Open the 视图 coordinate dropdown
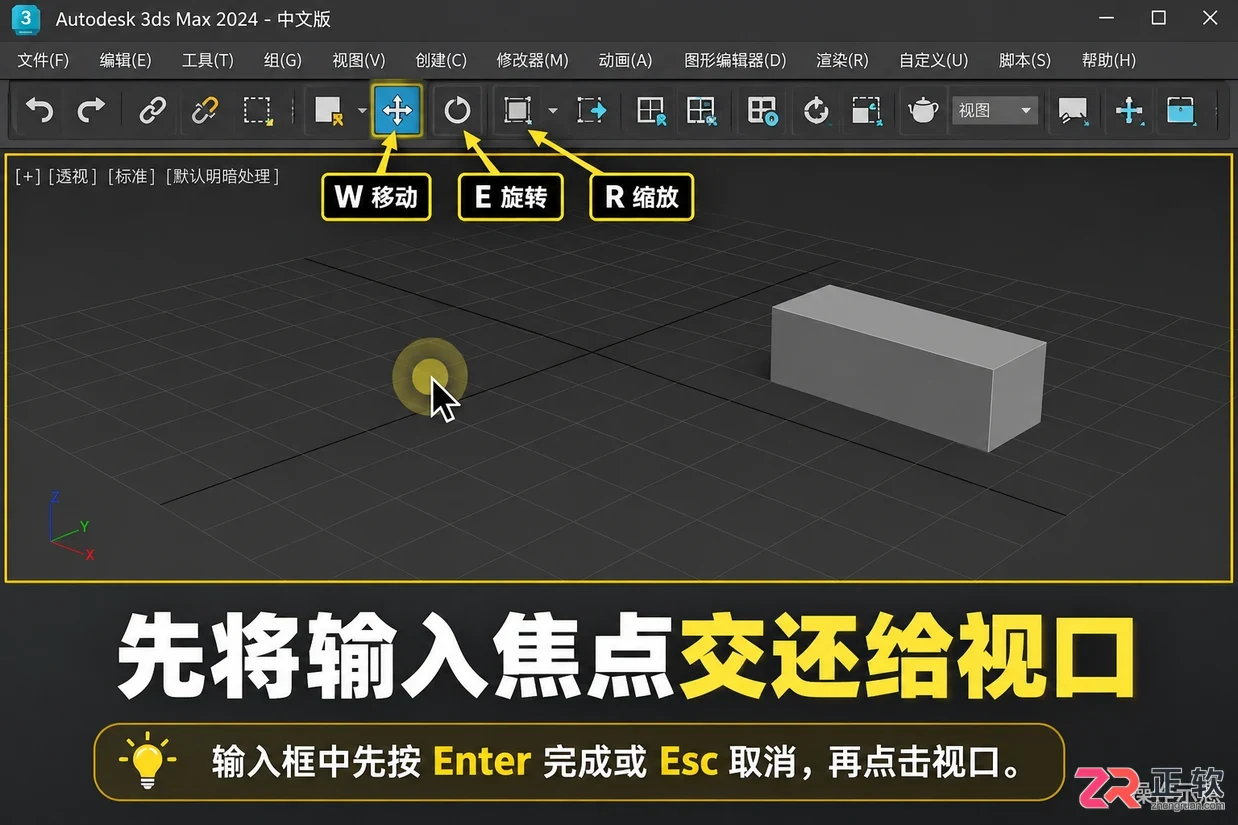This screenshot has width=1238, height=825. point(995,110)
